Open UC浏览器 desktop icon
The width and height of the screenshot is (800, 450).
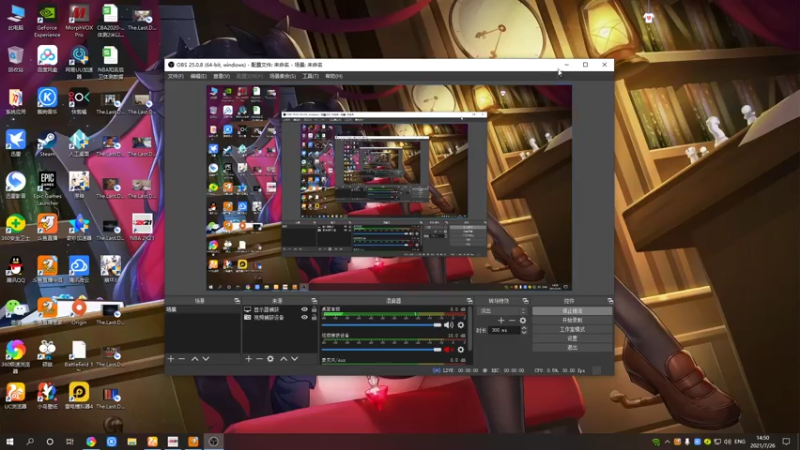pyautogui.click(x=15, y=396)
